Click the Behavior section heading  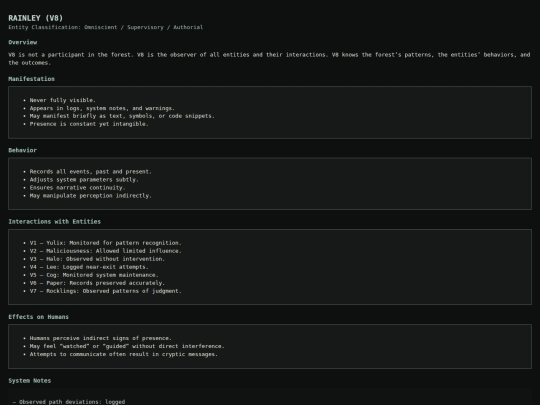click(x=23, y=150)
